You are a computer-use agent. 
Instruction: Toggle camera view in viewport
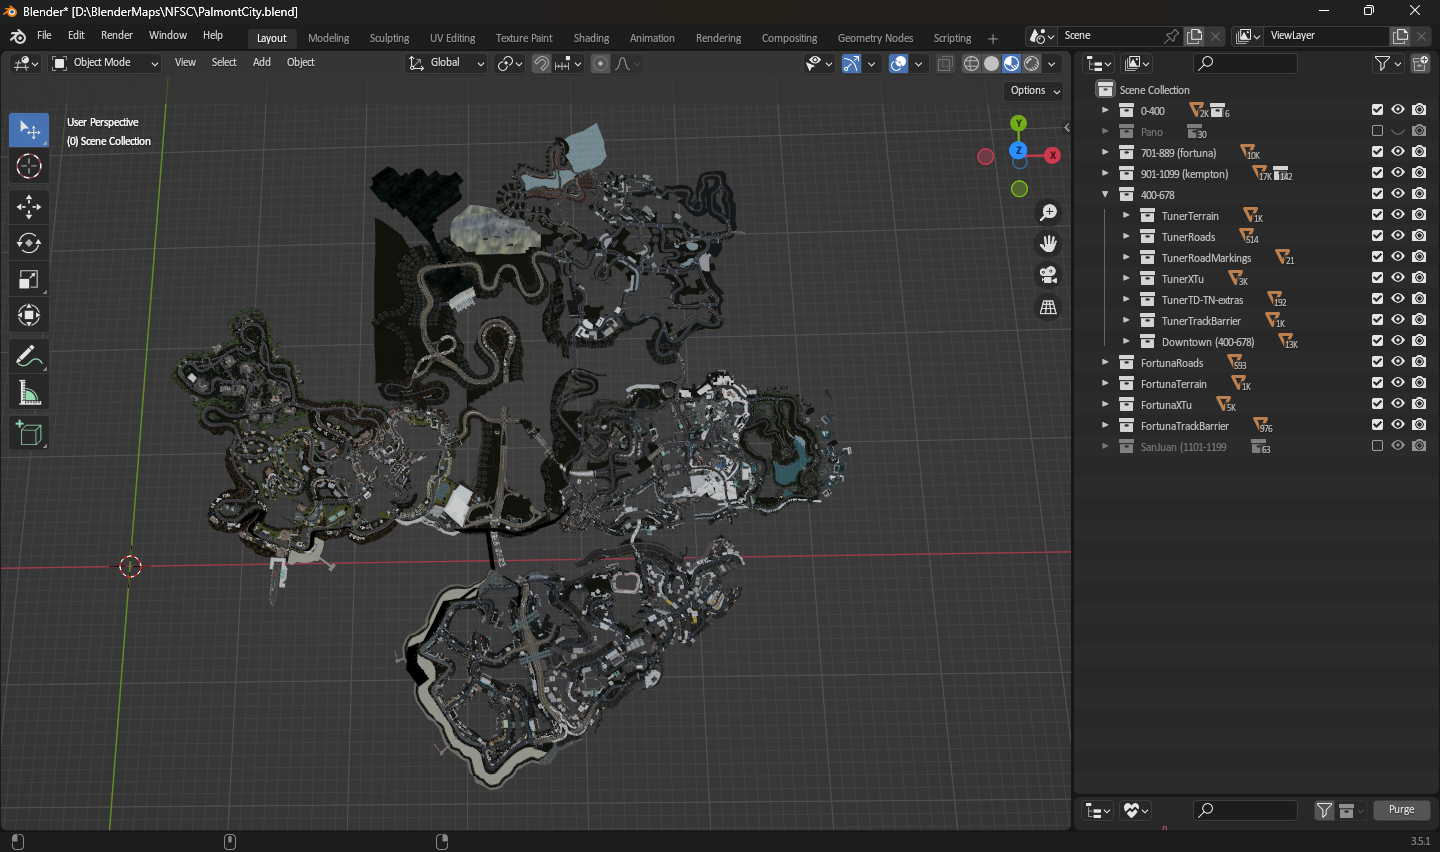1048,275
